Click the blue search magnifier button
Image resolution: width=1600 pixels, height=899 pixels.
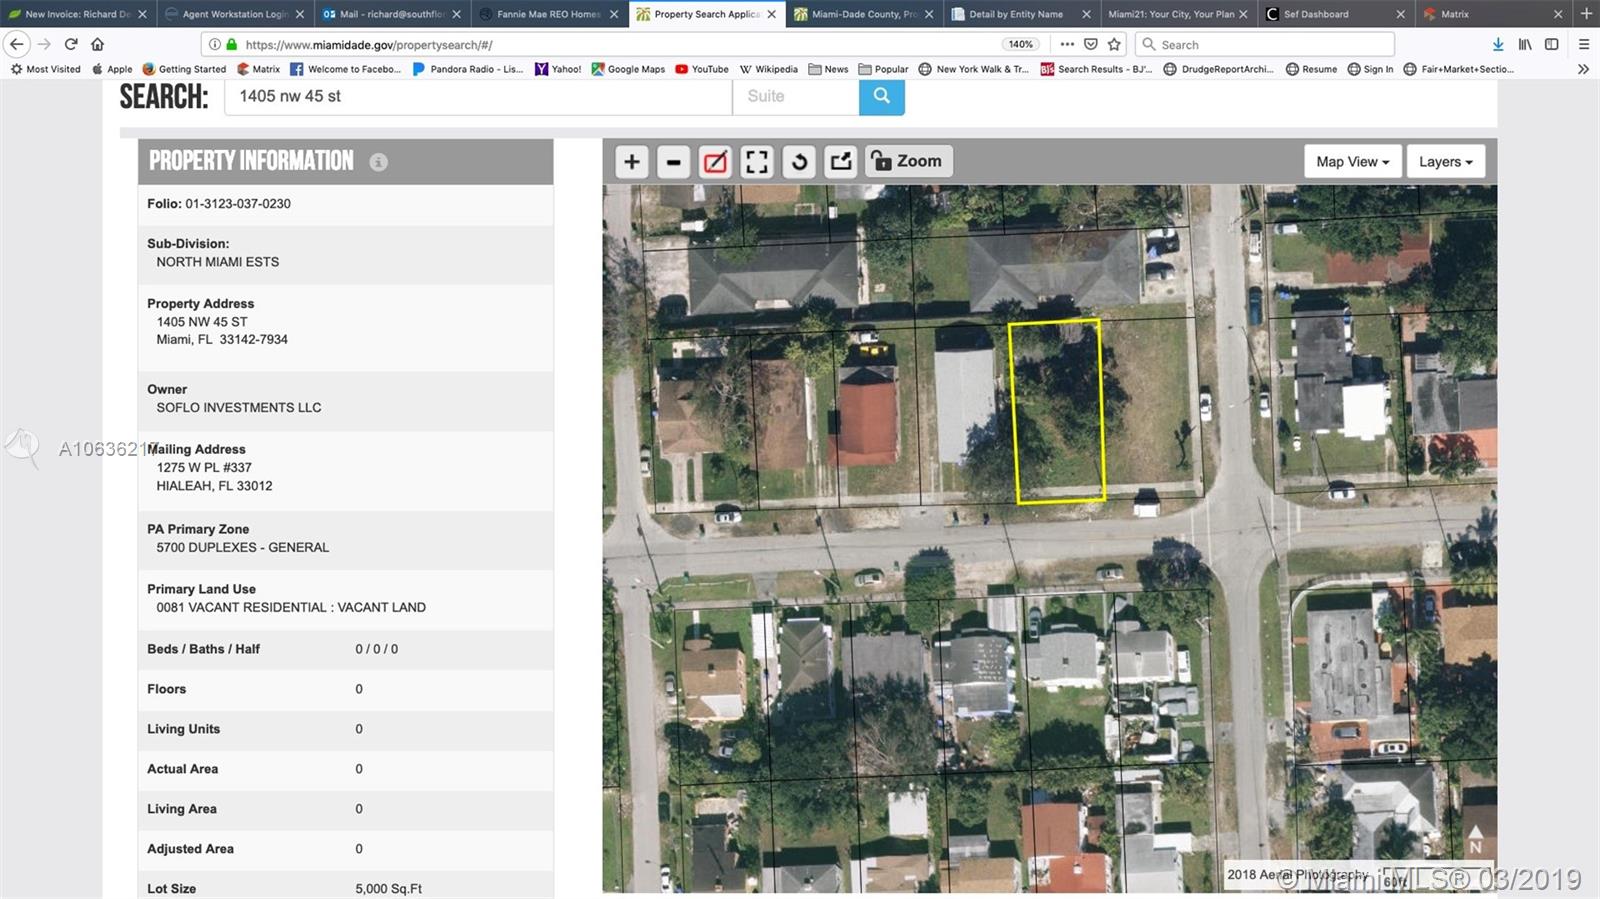pyautogui.click(x=881, y=96)
